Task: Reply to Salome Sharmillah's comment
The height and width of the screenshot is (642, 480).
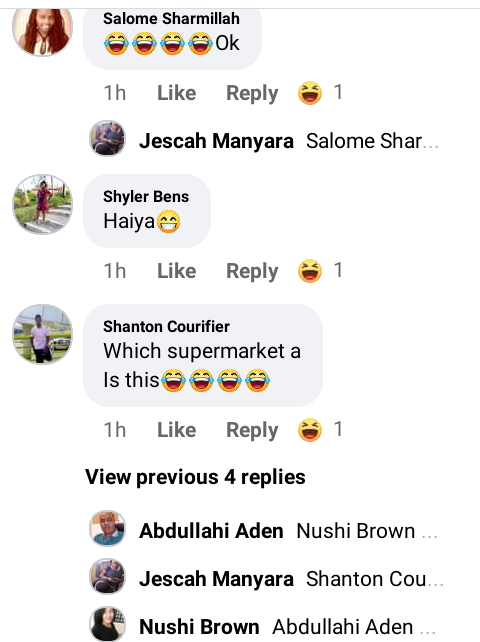Action: 252,94
